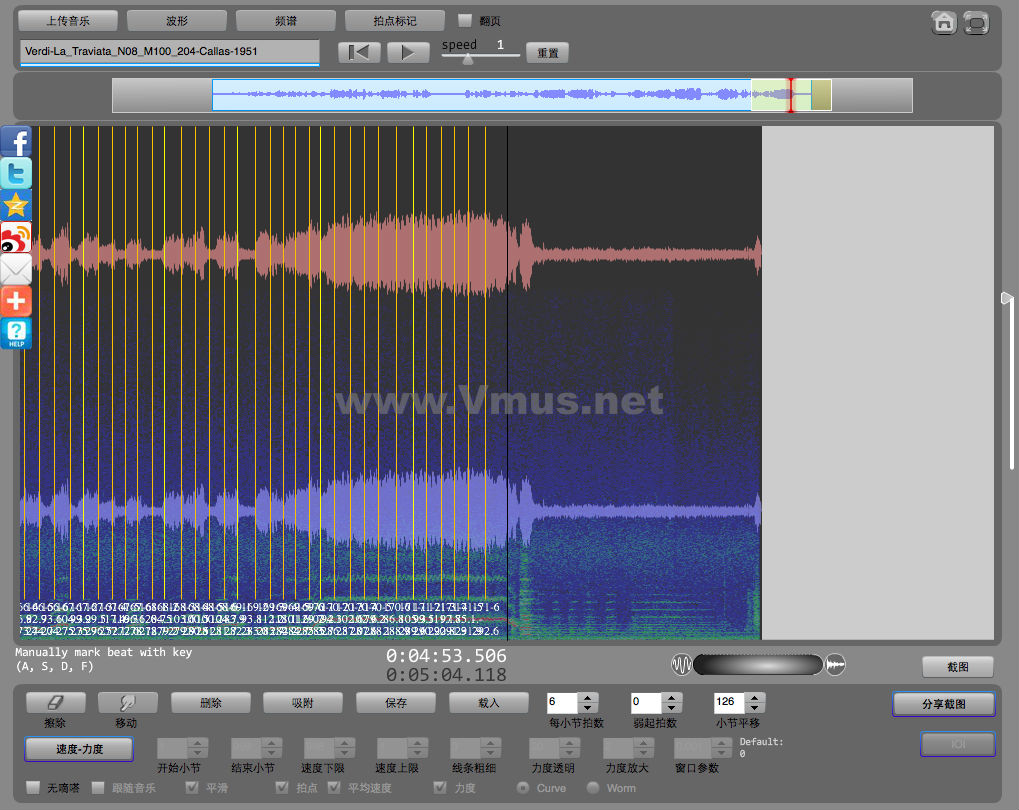Share via the Twitter sidebar icon
This screenshot has height=810, width=1019.
click(x=16, y=173)
